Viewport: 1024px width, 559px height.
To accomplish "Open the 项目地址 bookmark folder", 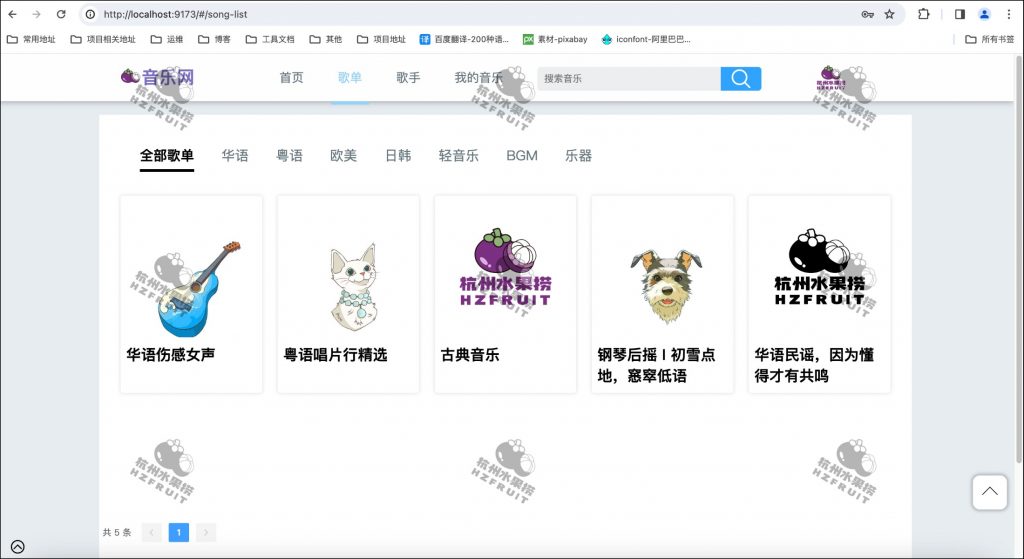I will tap(381, 39).
